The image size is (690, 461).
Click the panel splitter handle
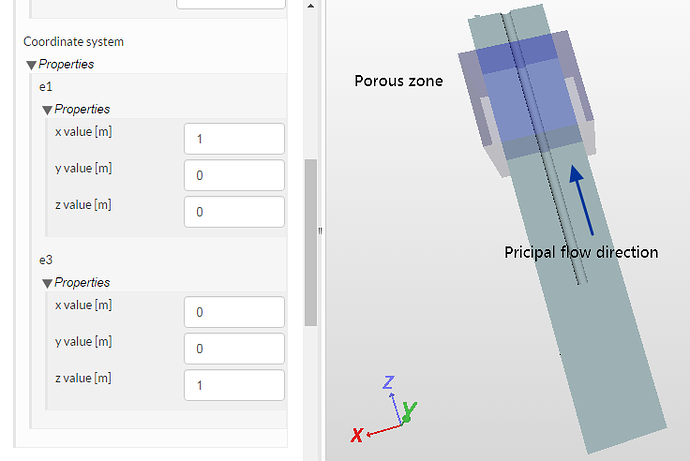(320, 231)
